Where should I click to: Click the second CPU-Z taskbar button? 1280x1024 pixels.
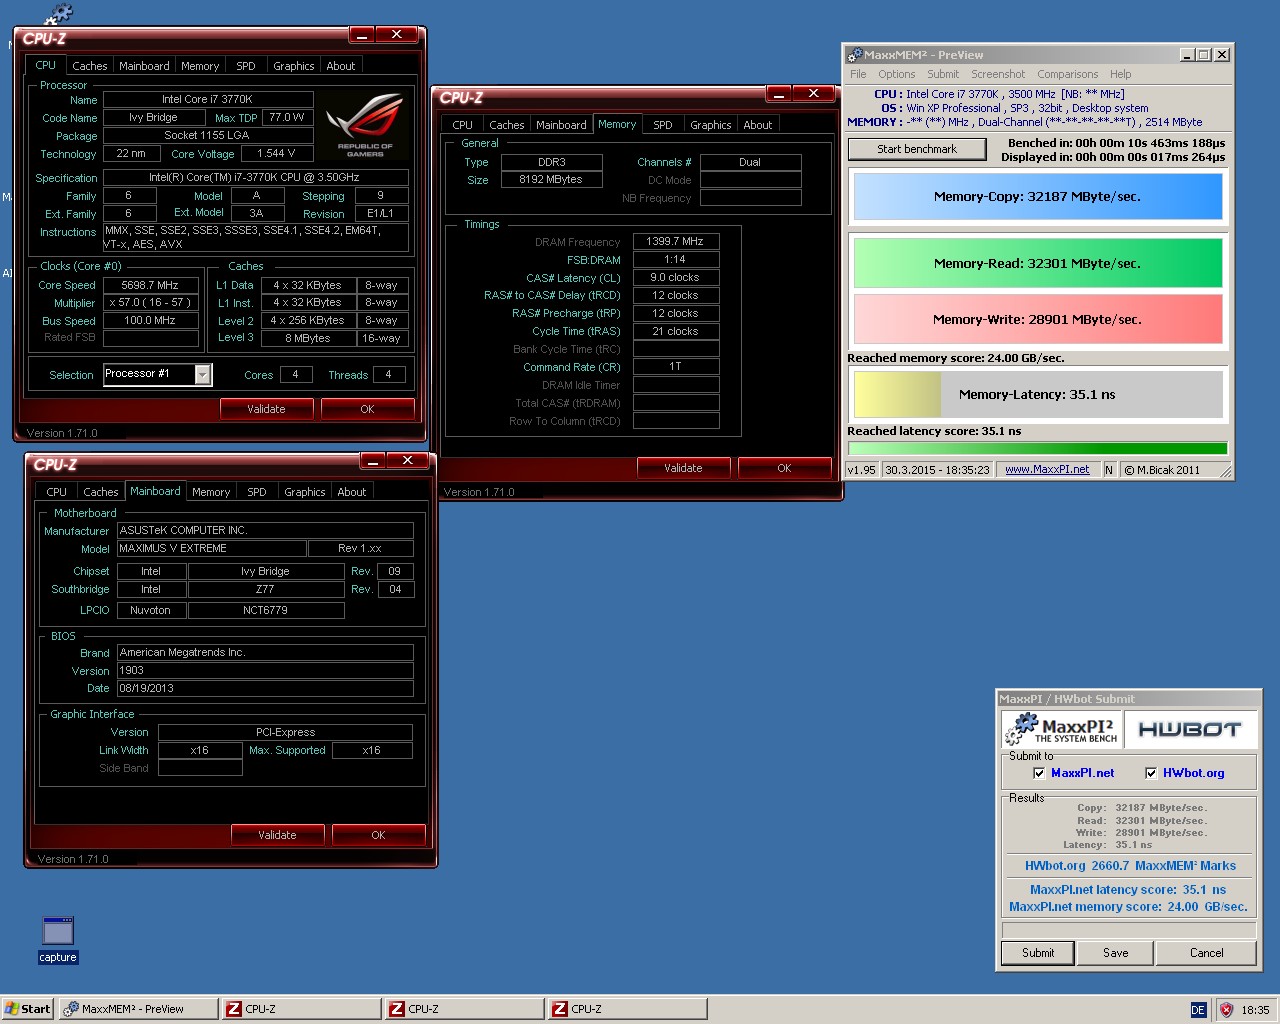point(464,1009)
